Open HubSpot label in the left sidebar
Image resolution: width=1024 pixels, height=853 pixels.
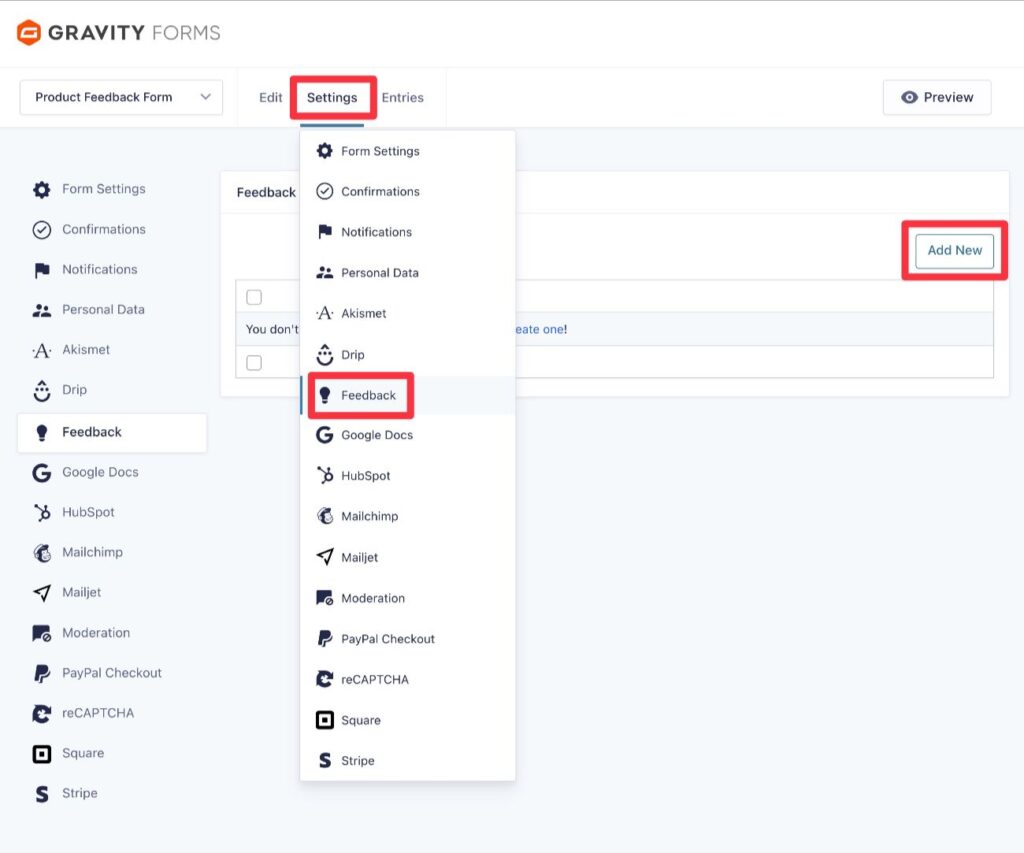(88, 513)
